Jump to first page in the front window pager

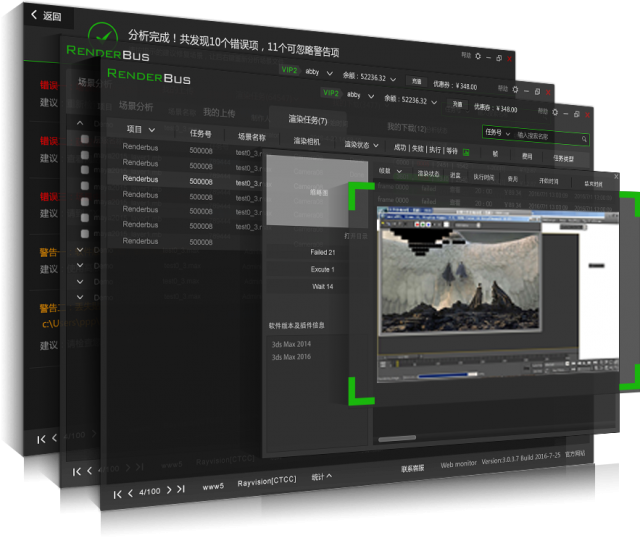(117, 495)
